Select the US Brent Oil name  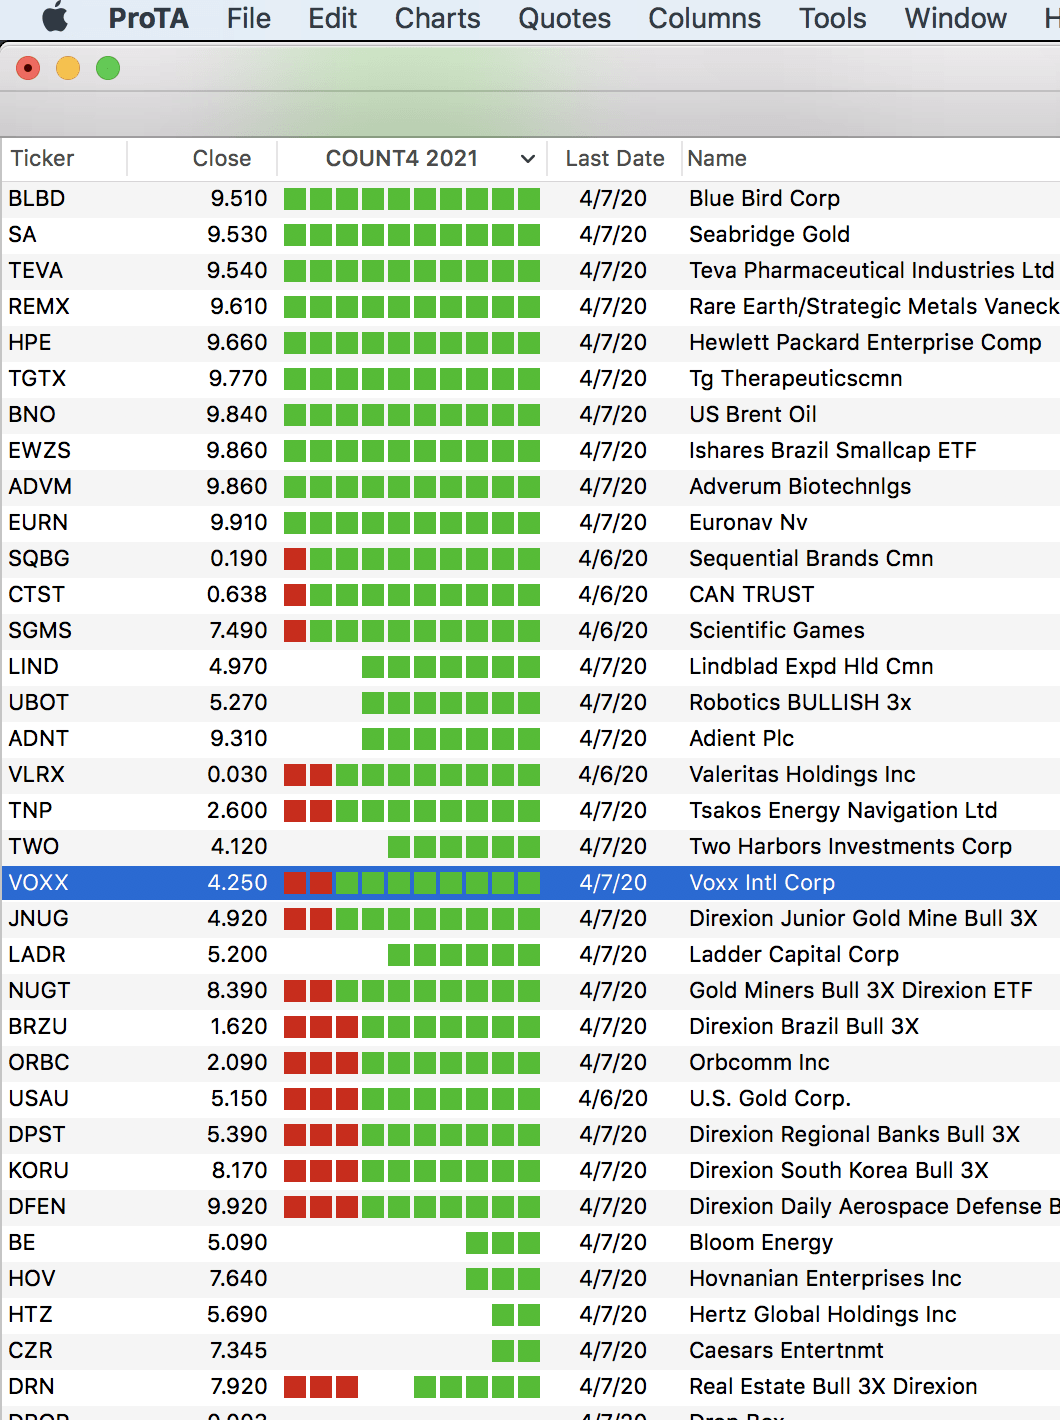click(x=752, y=415)
